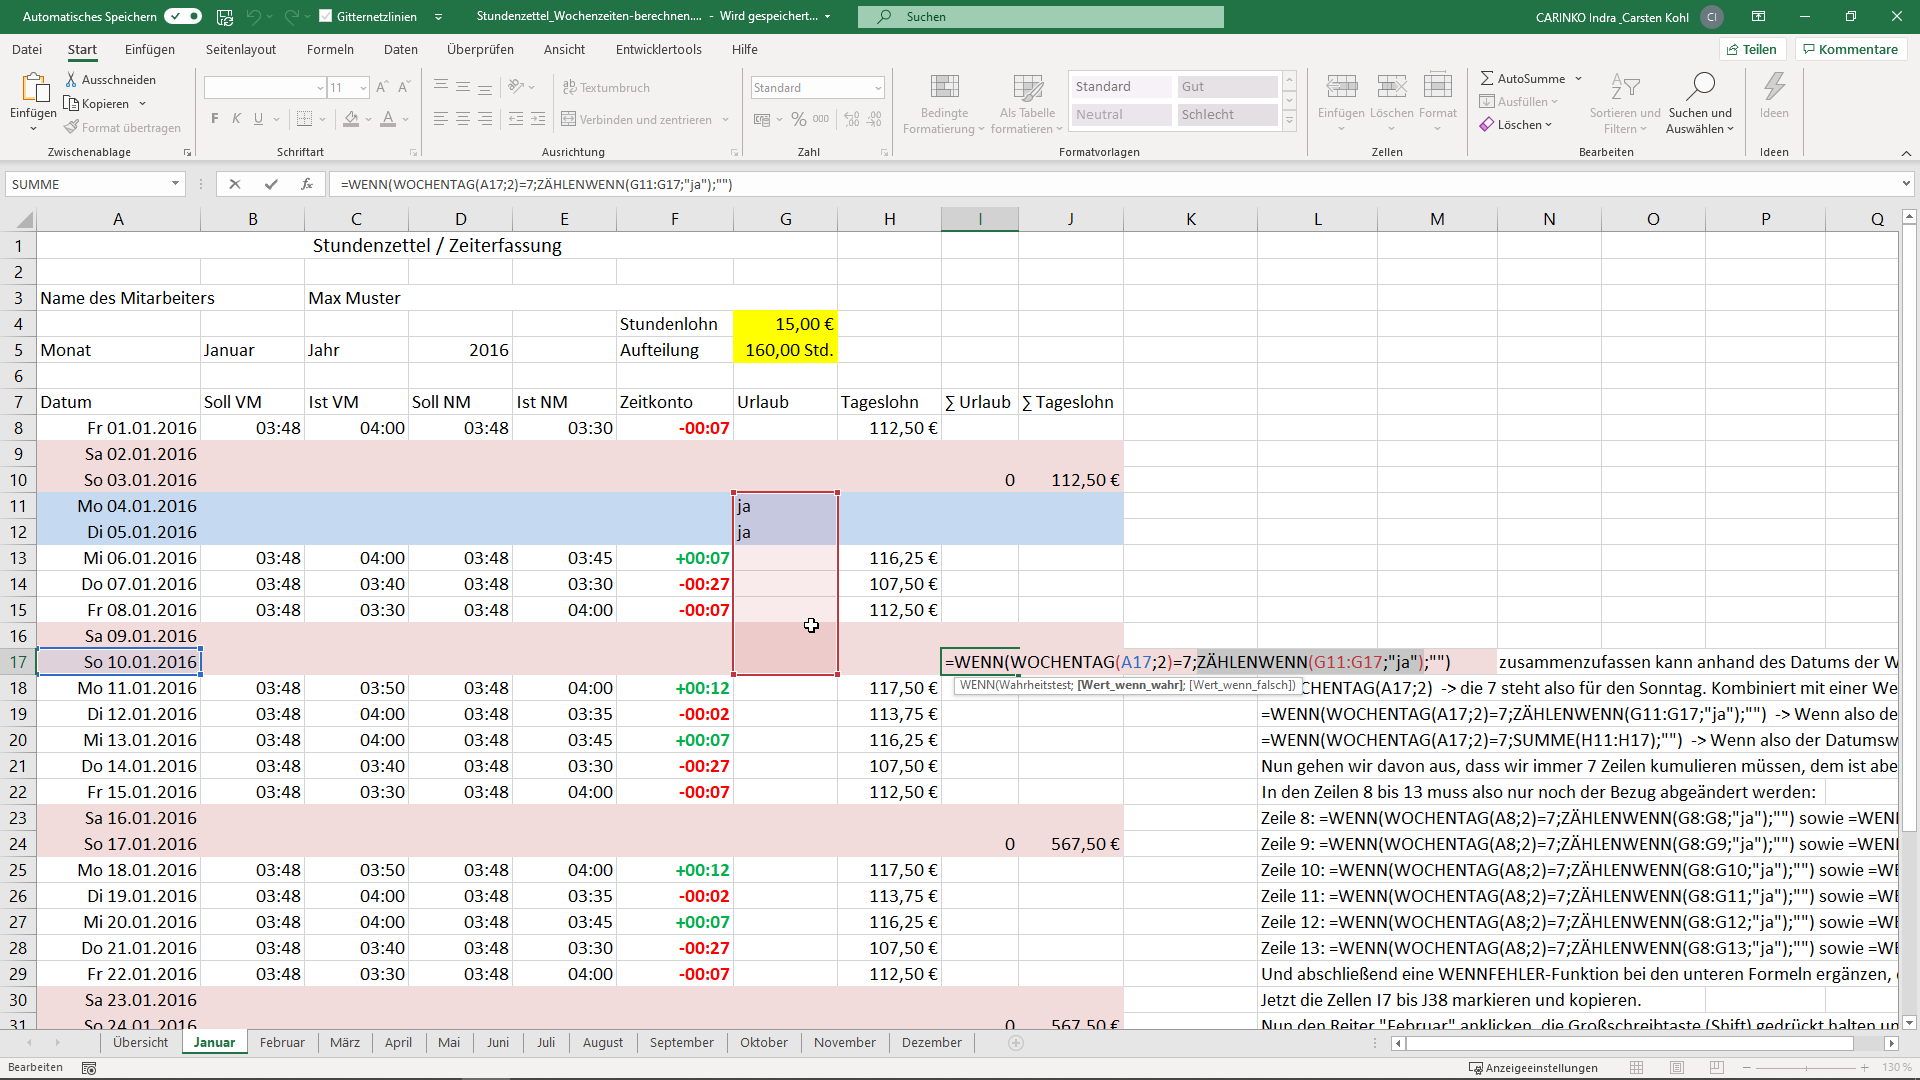
Task: Click the Format cells icon
Action: (x=1437, y=87)
